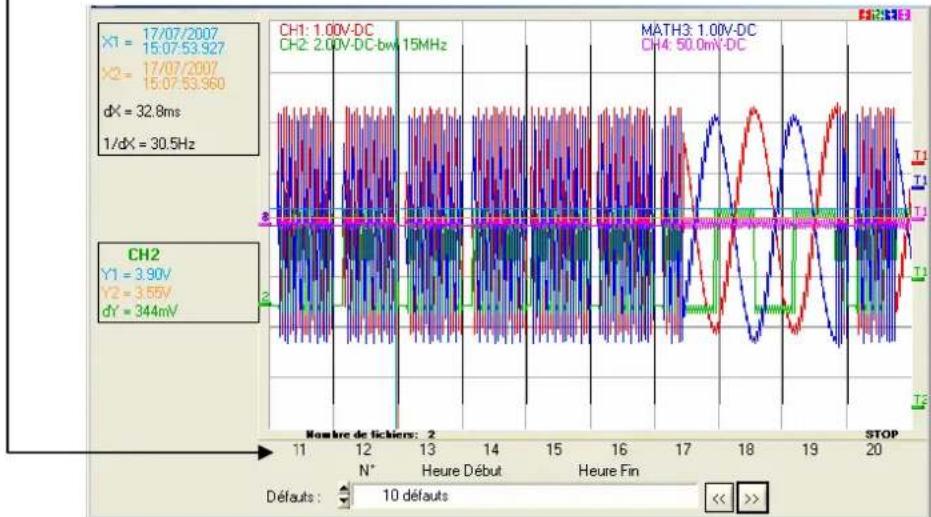
Task: Click the green CH2 heading in cursor box
Action: click(x=144, y=255)
